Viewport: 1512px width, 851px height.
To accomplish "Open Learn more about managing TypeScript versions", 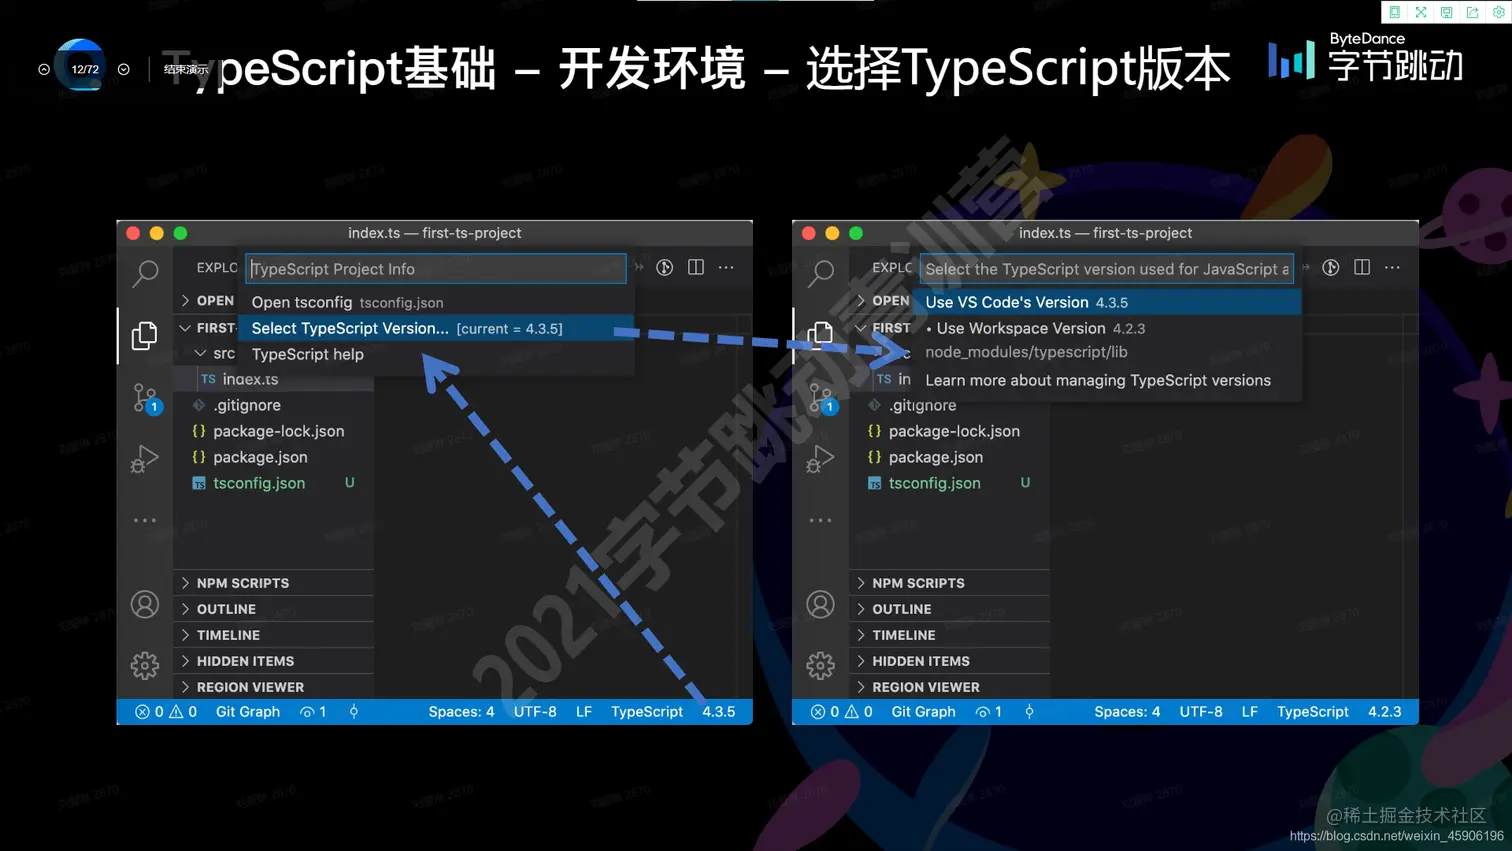I will click(1107, 380).
